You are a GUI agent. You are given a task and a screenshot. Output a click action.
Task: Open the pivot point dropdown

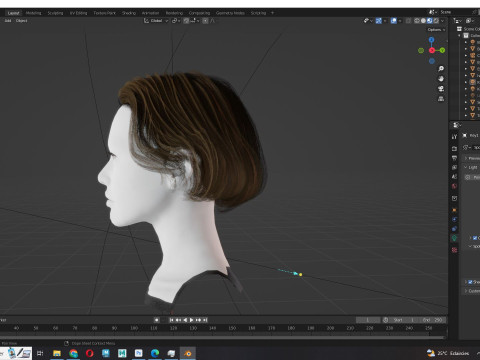(176, 21)
